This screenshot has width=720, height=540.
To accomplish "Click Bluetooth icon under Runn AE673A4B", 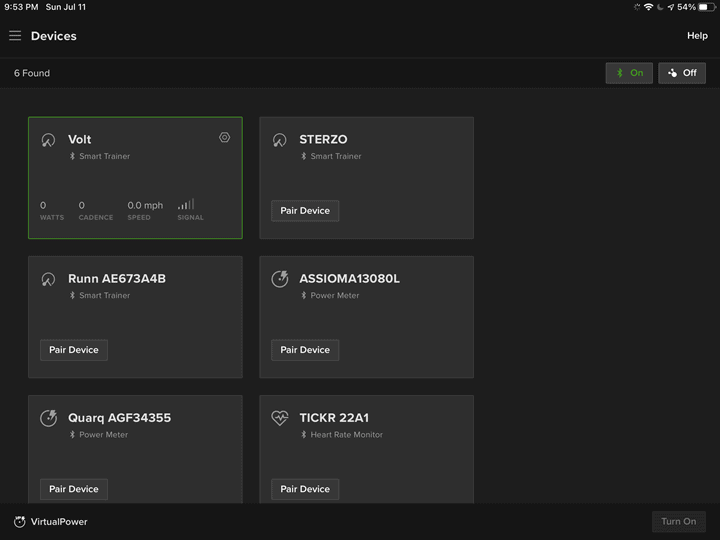I will pos(72,295).
